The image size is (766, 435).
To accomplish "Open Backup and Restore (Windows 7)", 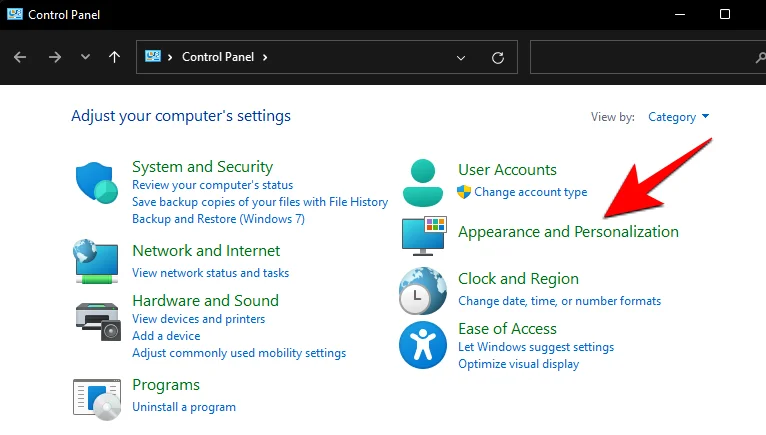I will pos(218,218).
